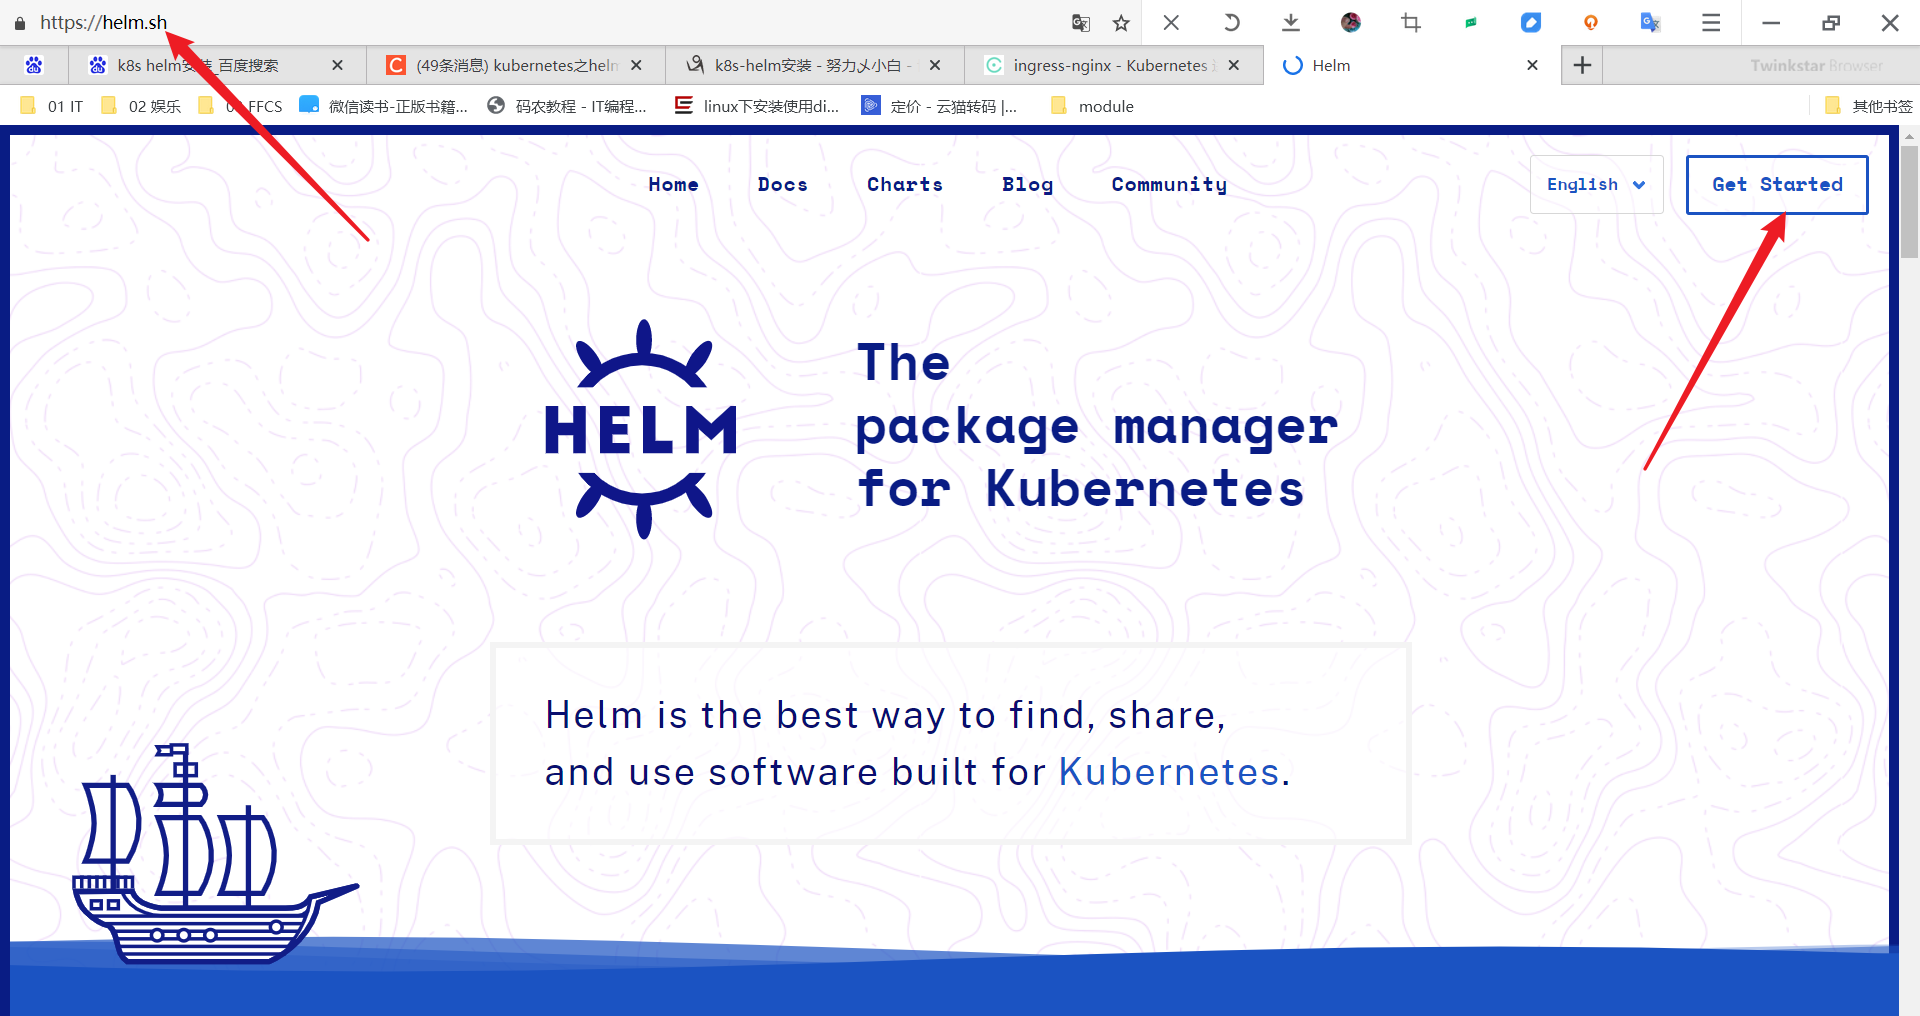Click the undo/restore closed tab icon
This screenshot has height=1016, width=1920.
point(1231,22)
